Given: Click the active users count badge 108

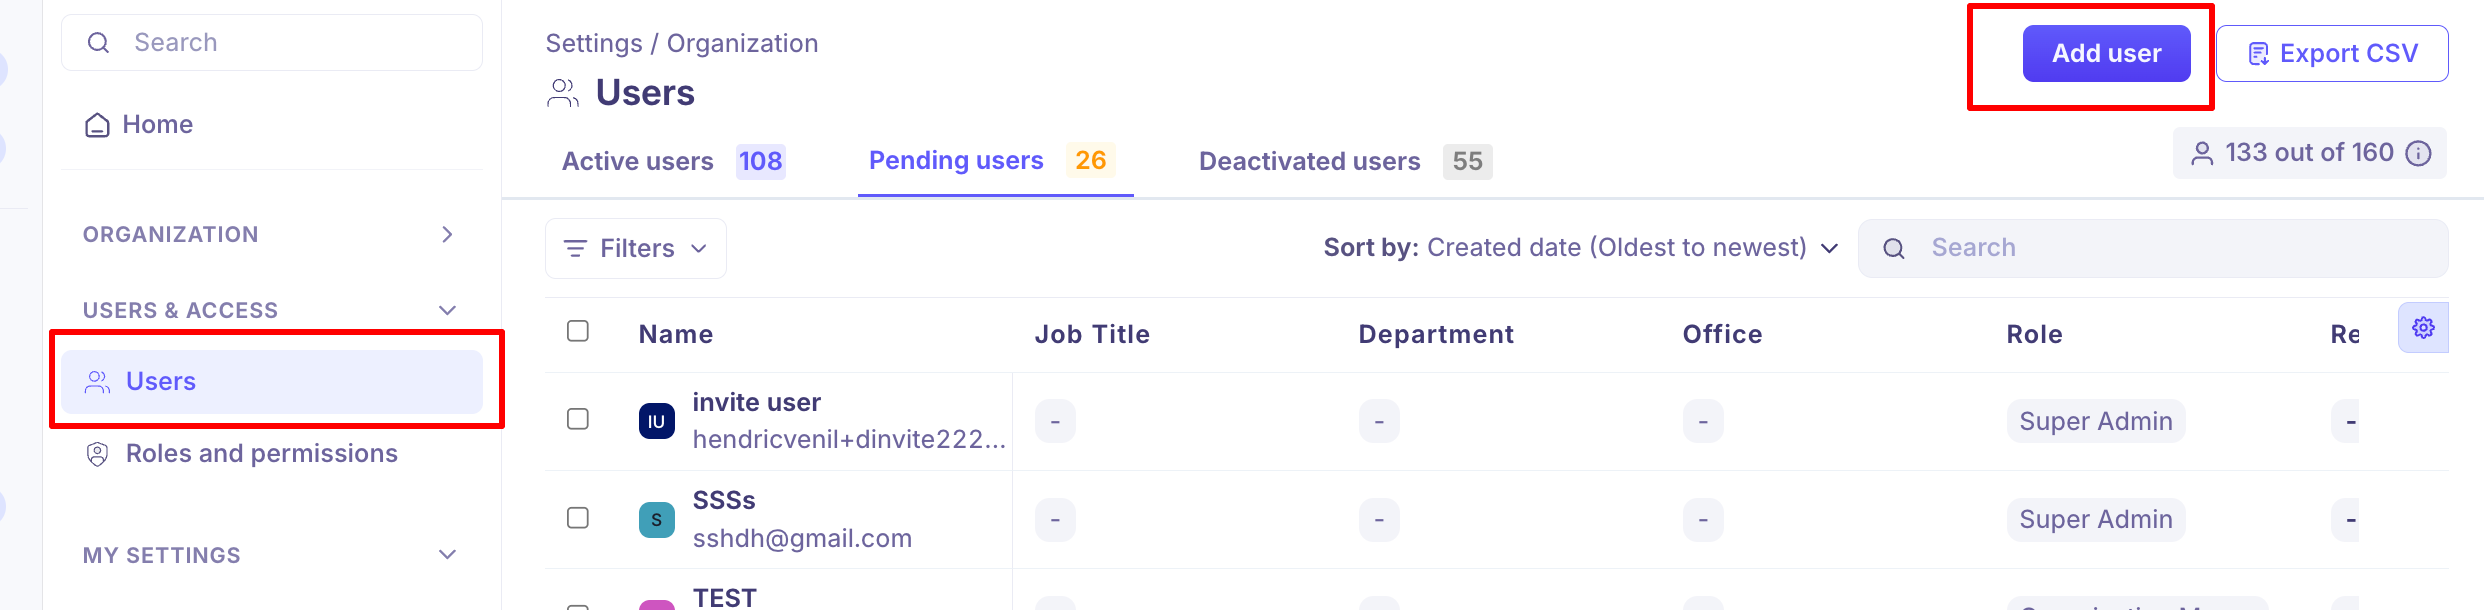Looking at the screenshot, I should 760,161.
